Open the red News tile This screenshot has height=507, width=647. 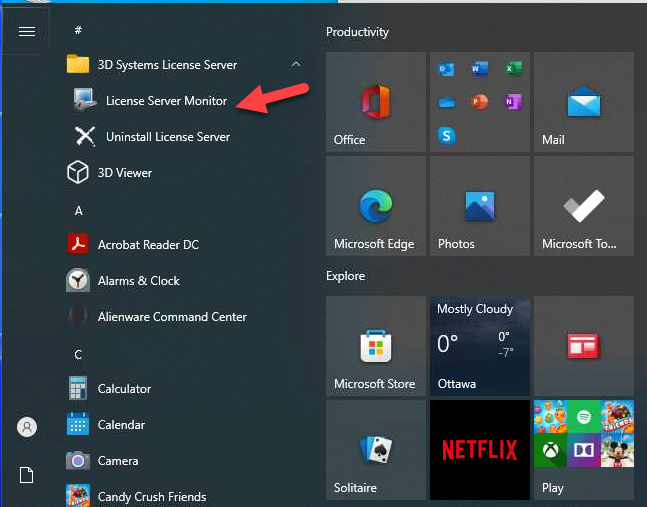tap(583, 346)
